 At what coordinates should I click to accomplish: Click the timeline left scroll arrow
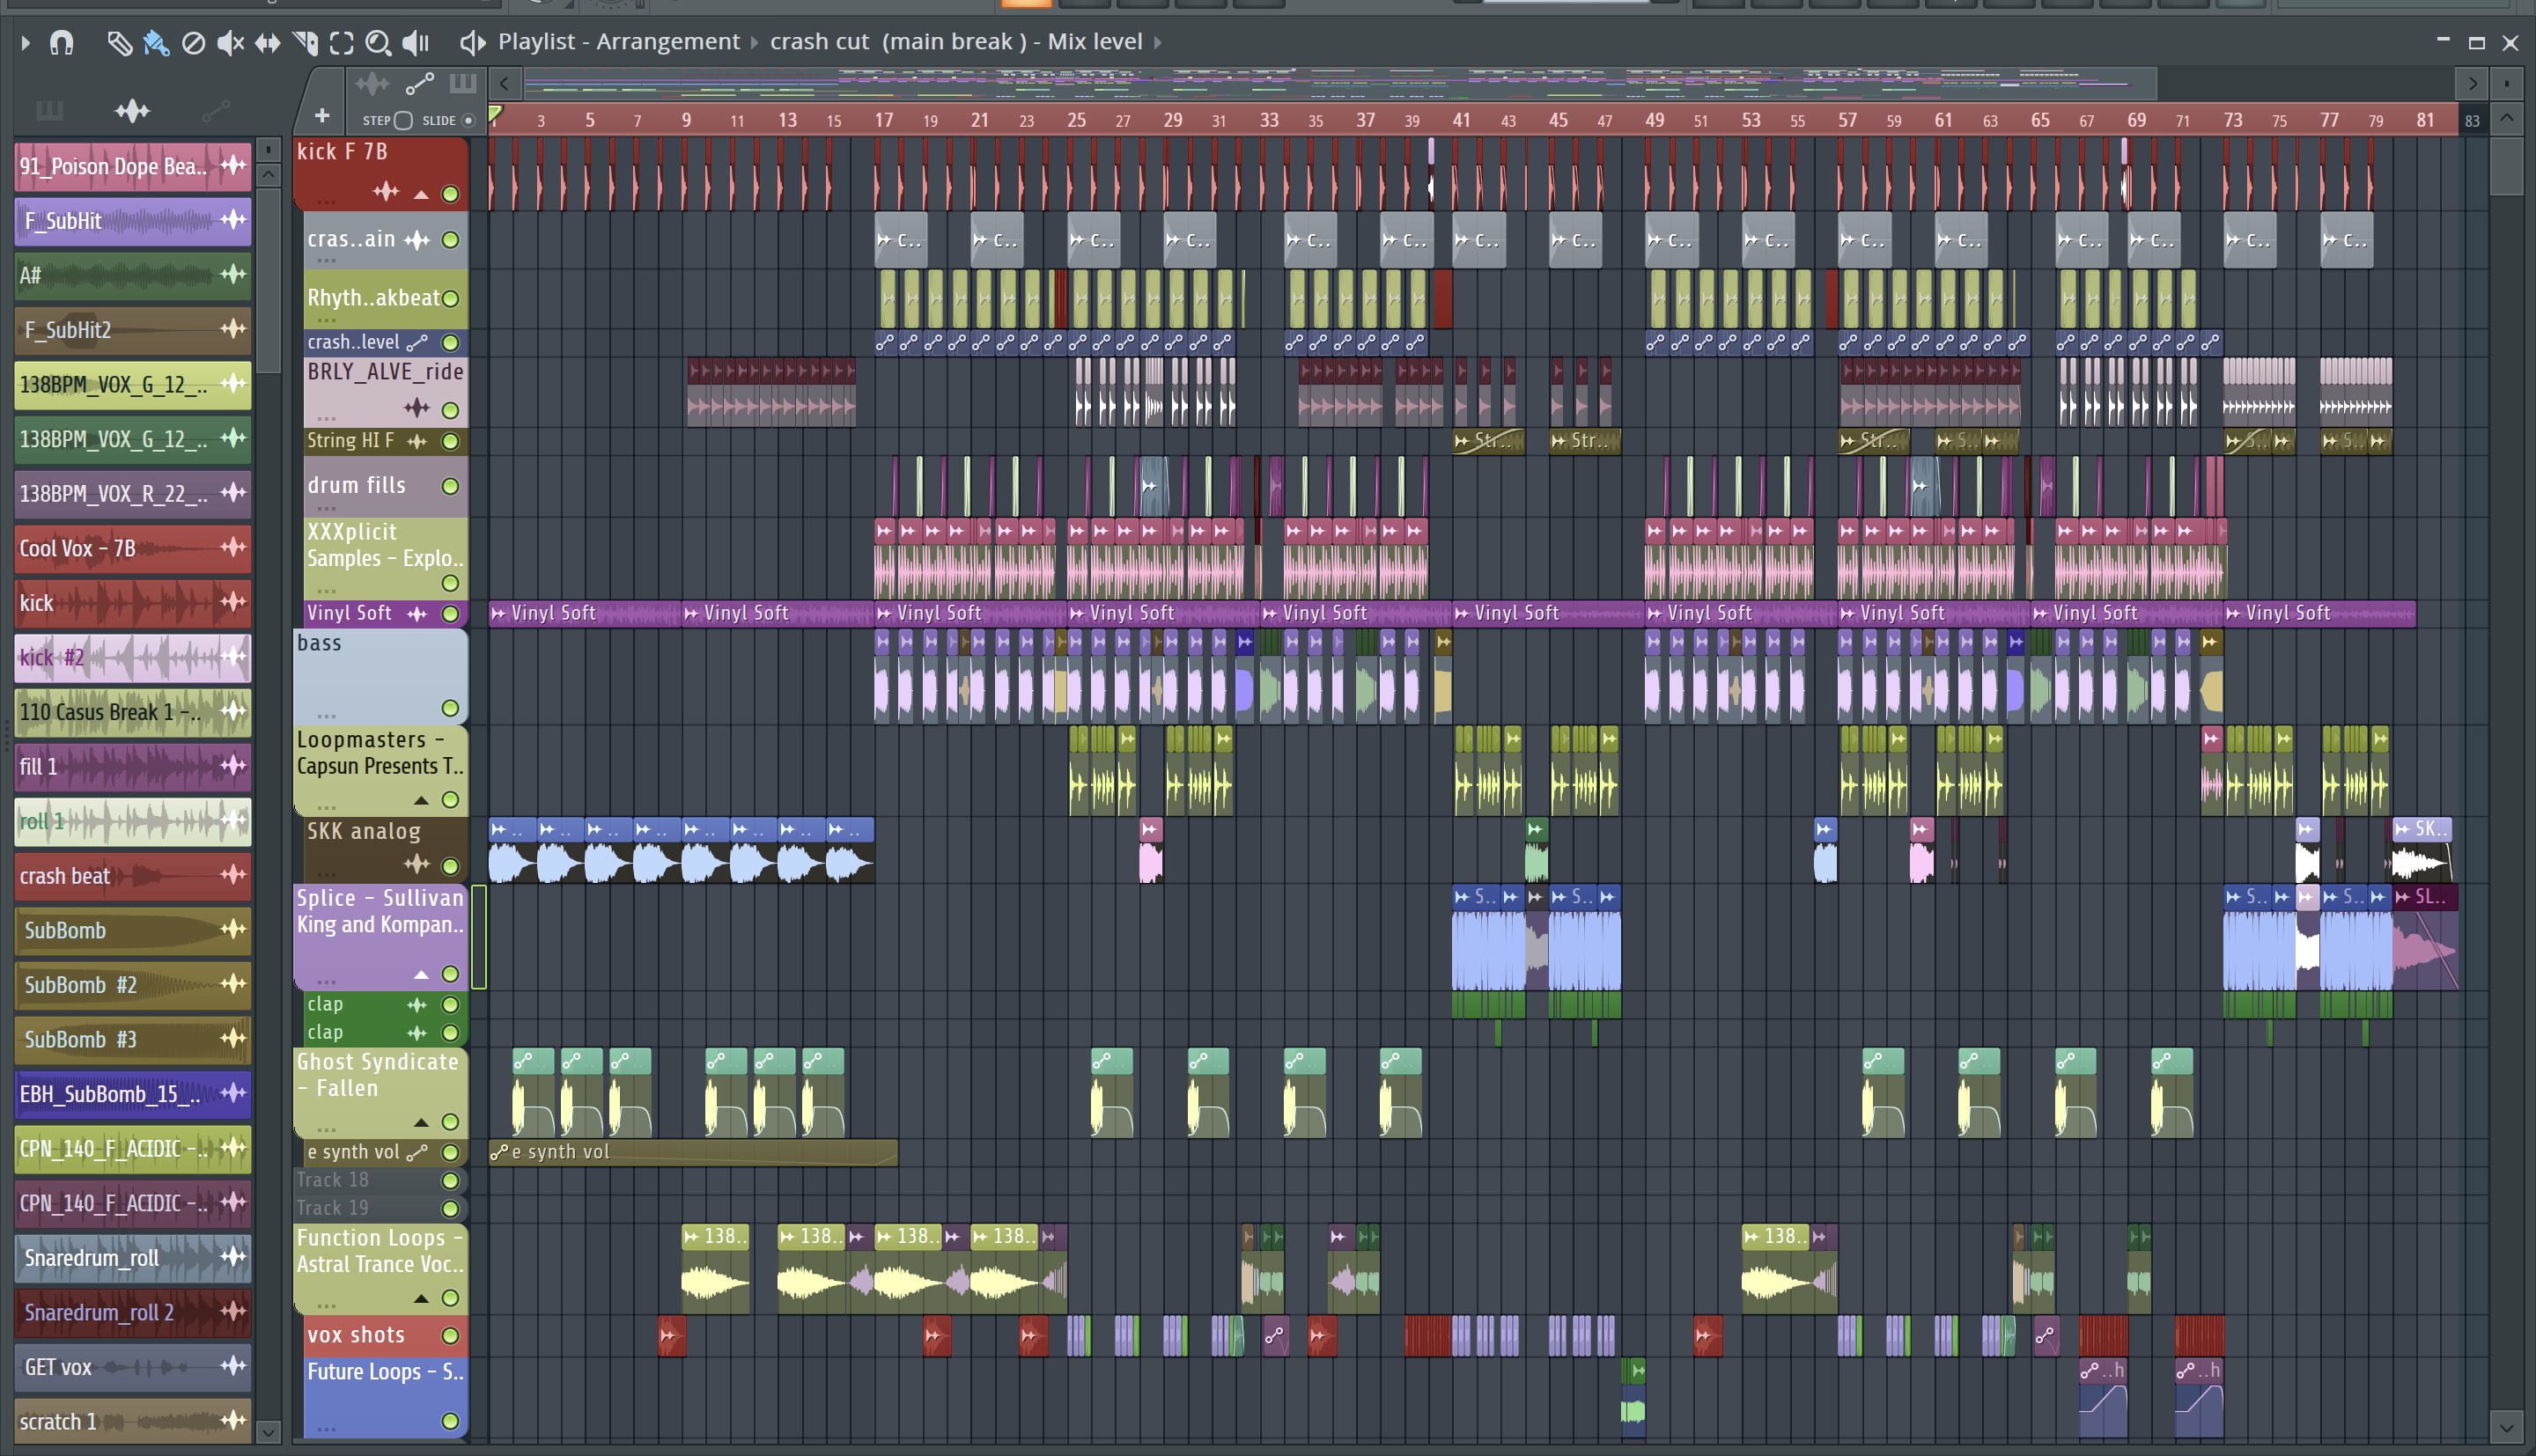click(x=504, y=84)
